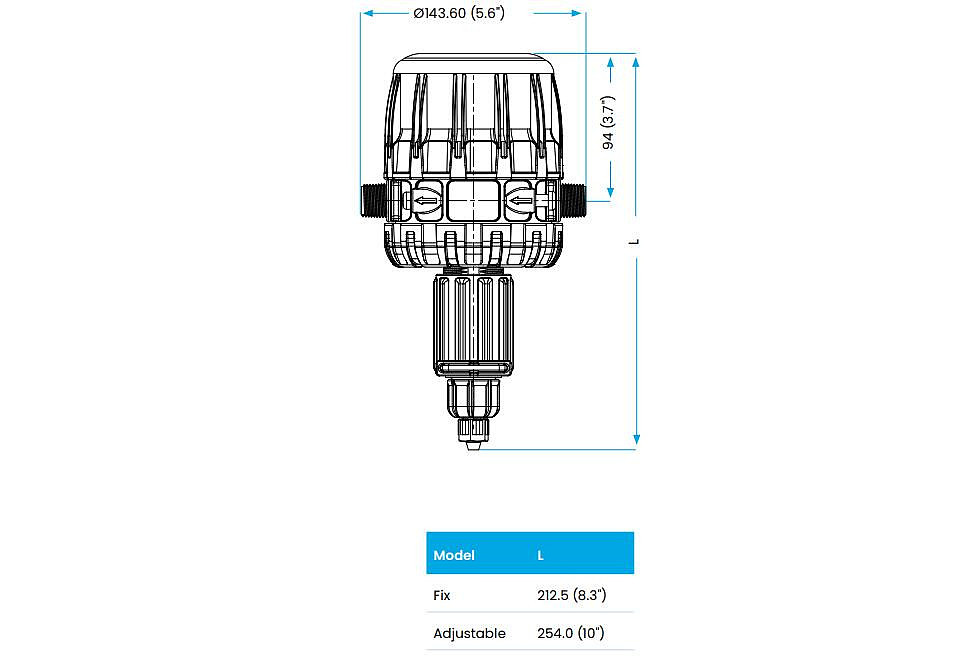Click the L dimension letter beside the drawing

coord(634,242)
